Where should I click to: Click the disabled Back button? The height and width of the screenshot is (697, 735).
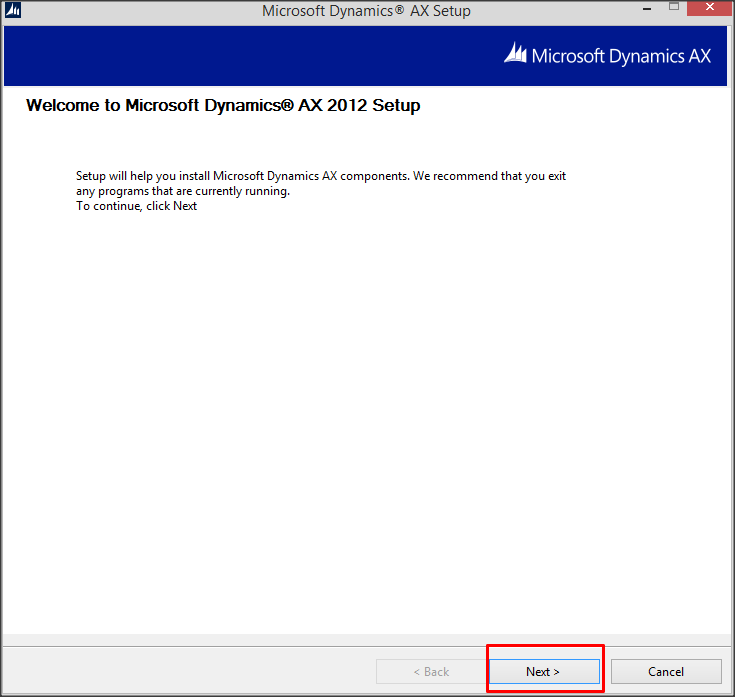point(431,671)
